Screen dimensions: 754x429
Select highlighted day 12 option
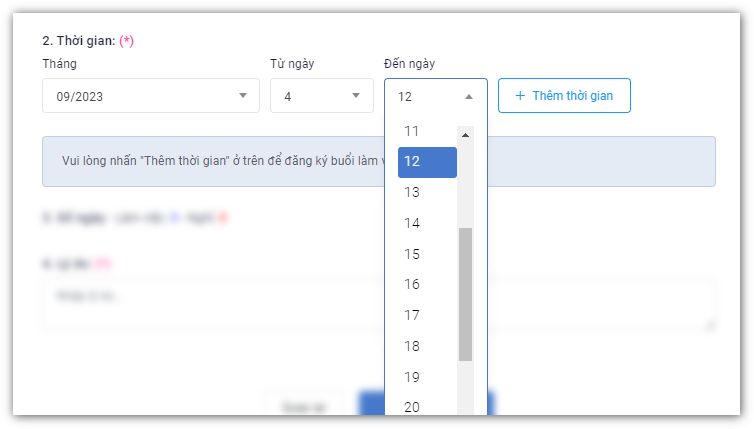pos(426,162)
